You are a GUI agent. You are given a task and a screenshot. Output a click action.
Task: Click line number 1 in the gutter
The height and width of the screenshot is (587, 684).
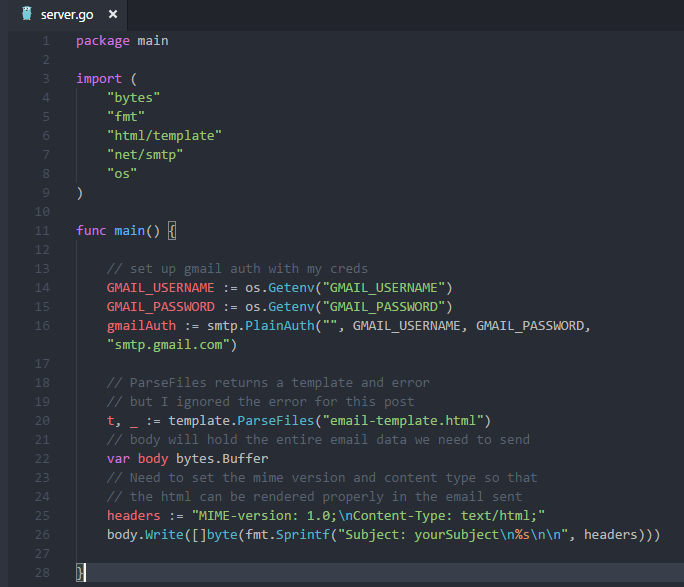click(x=46, y=41)
